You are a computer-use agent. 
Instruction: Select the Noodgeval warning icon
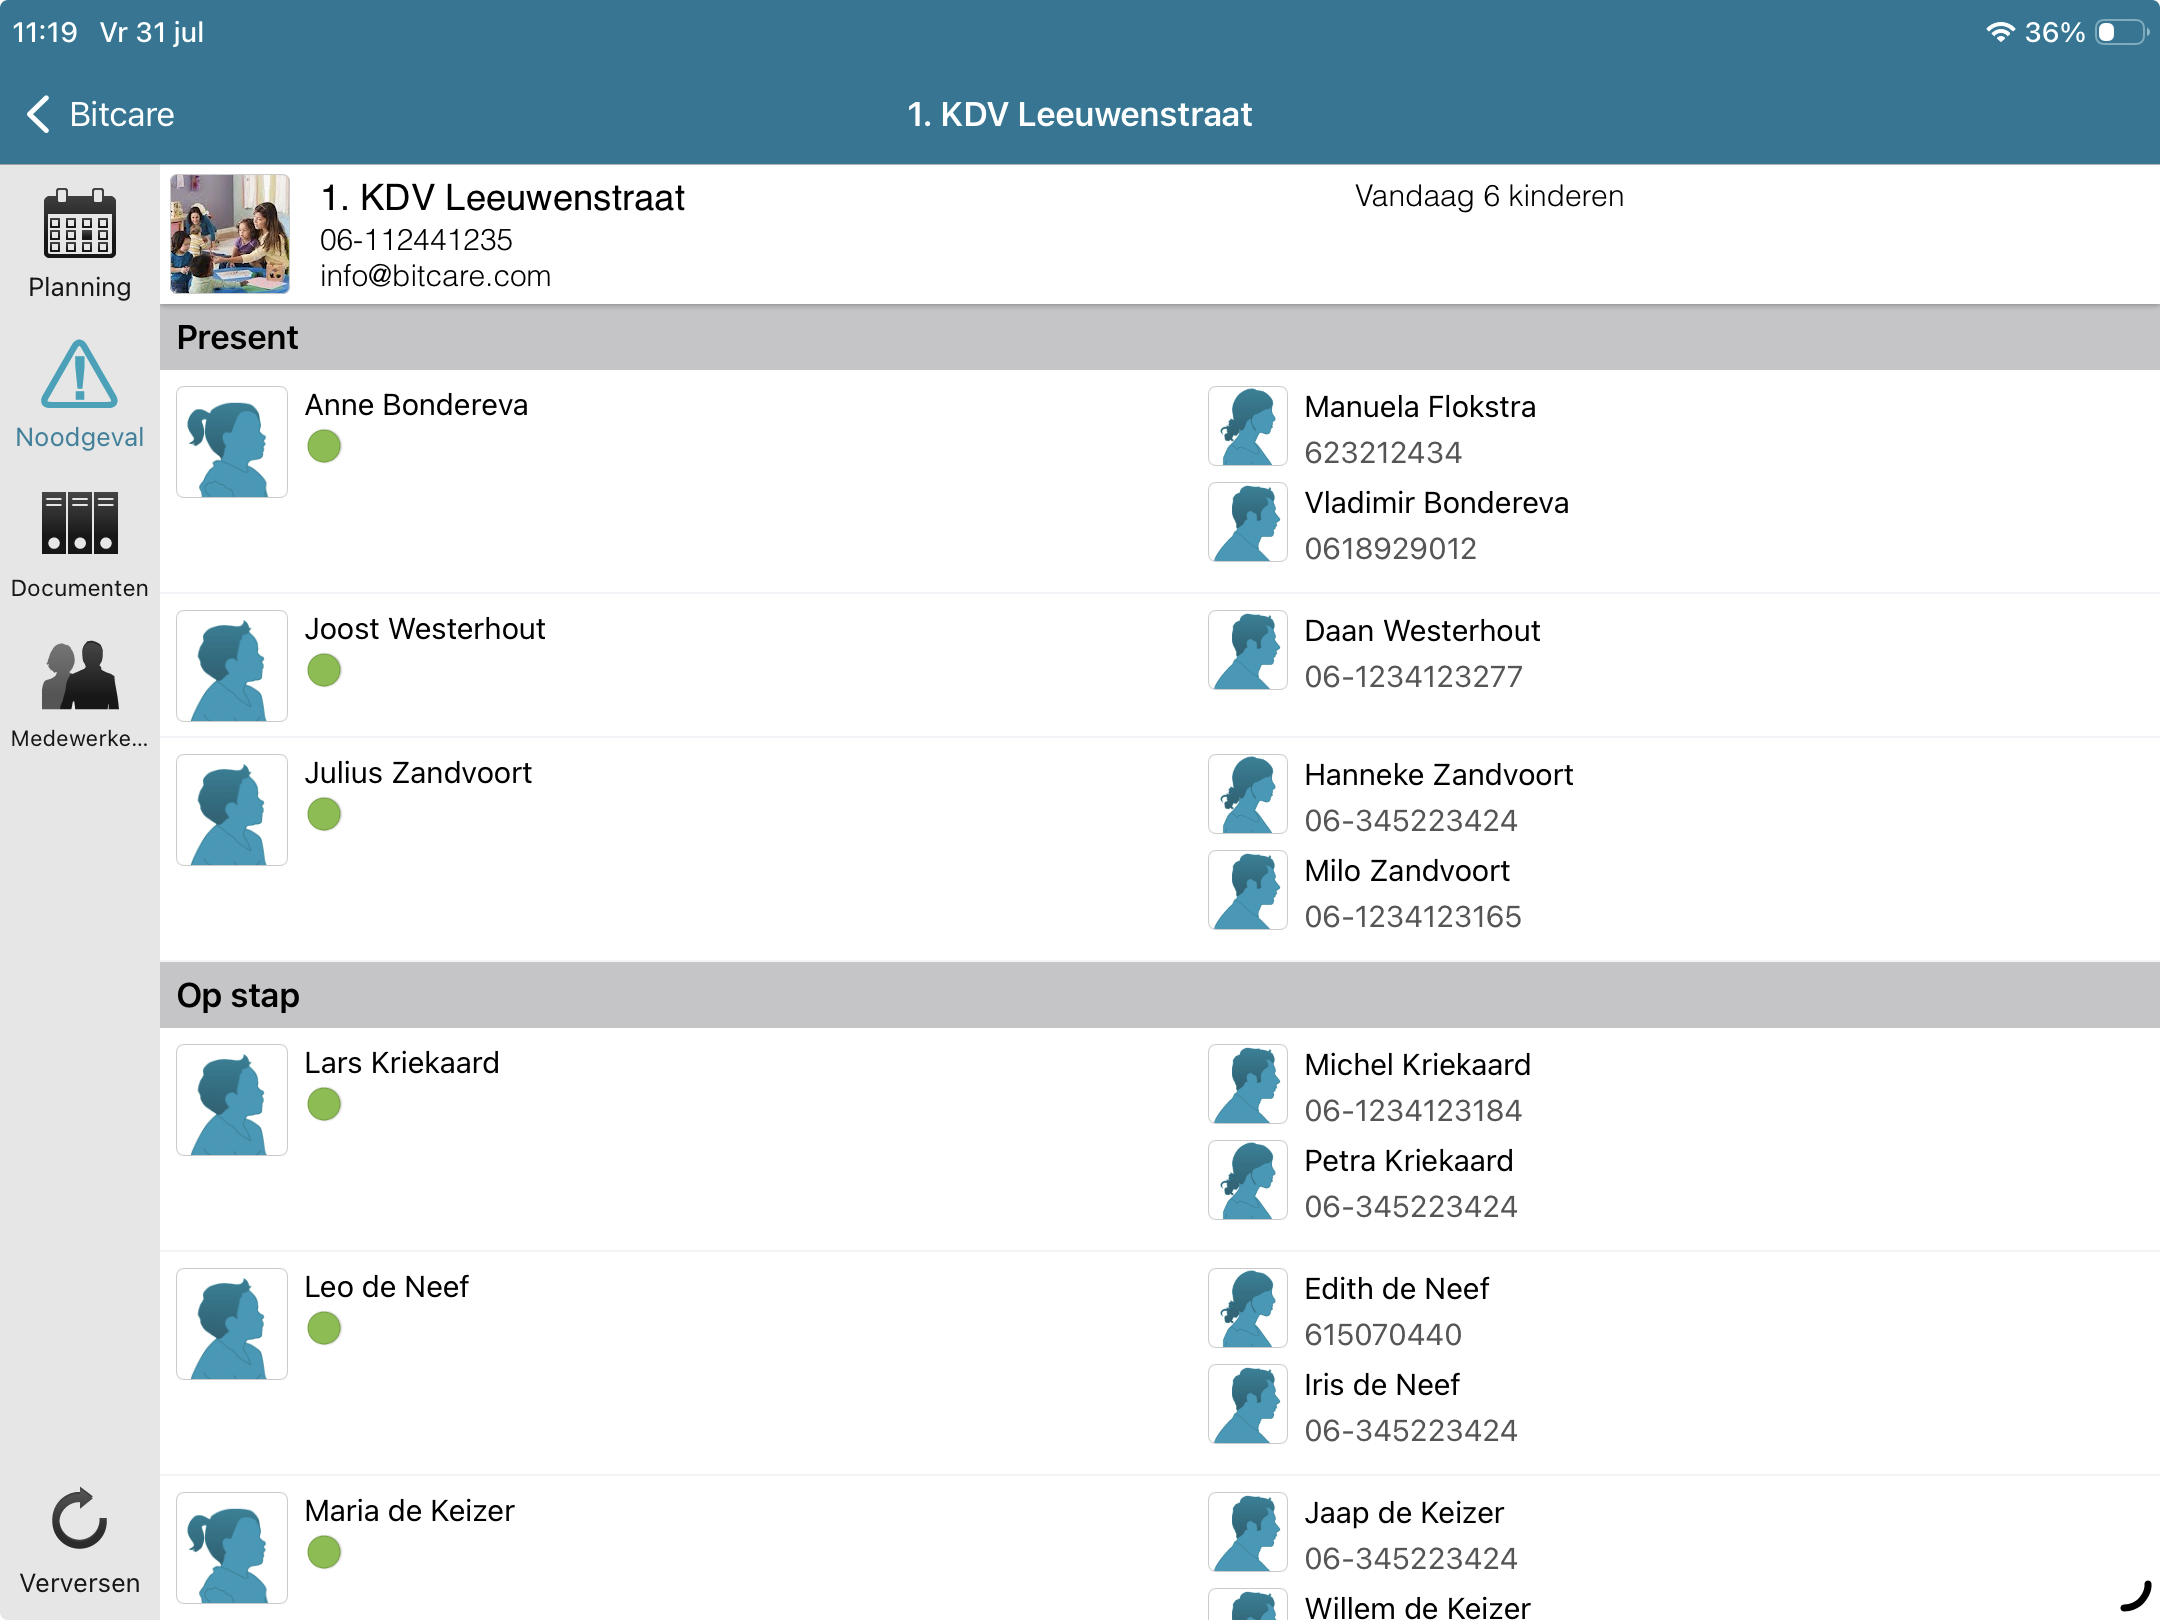tap(80, 375)
